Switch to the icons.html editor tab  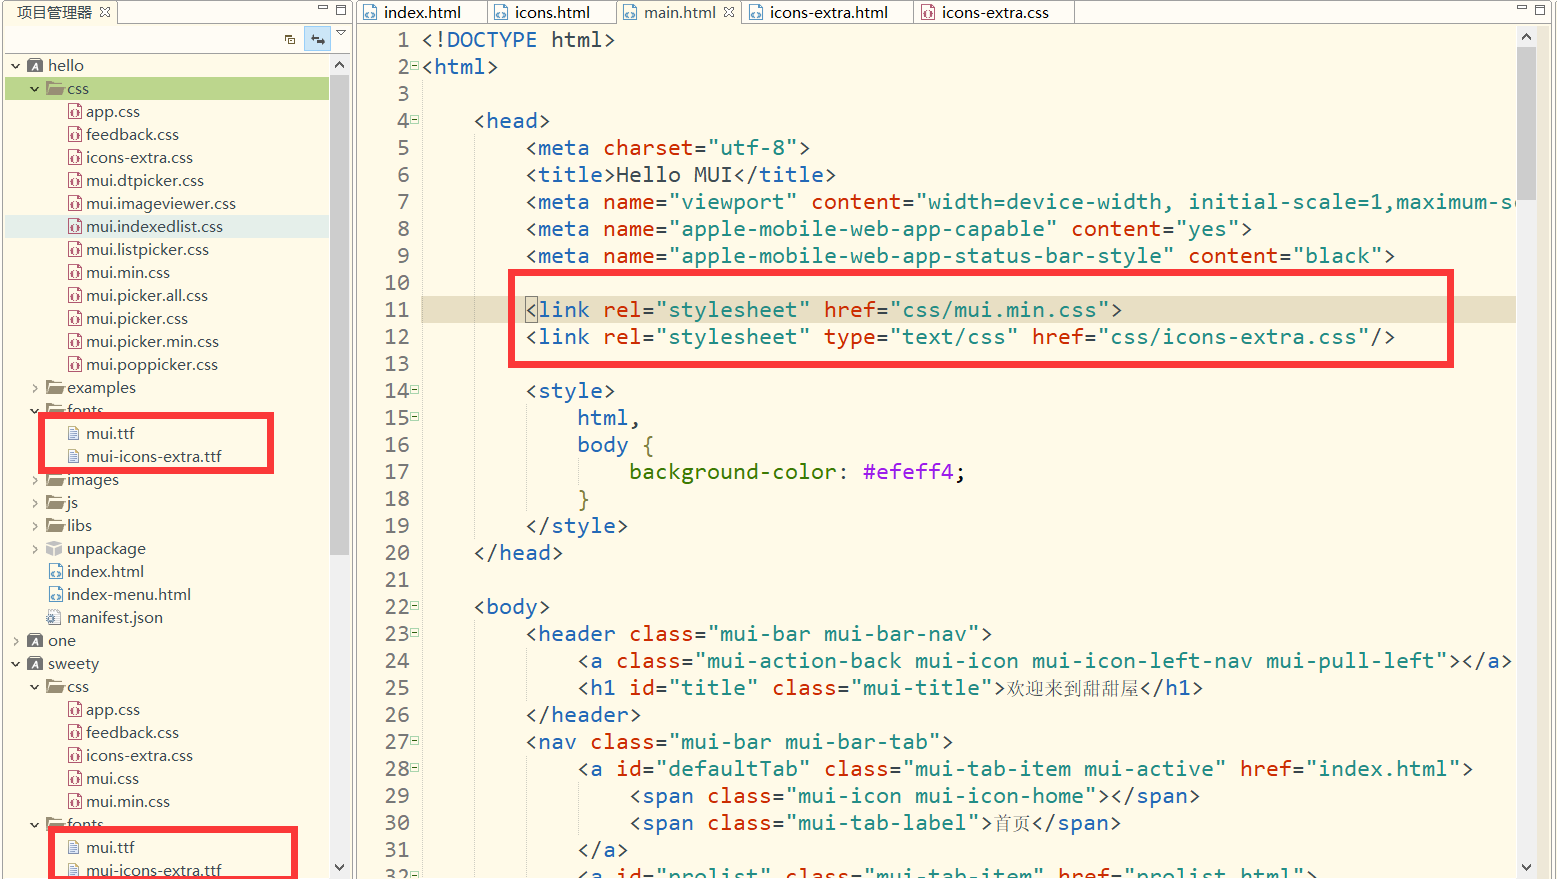[552, 12]
